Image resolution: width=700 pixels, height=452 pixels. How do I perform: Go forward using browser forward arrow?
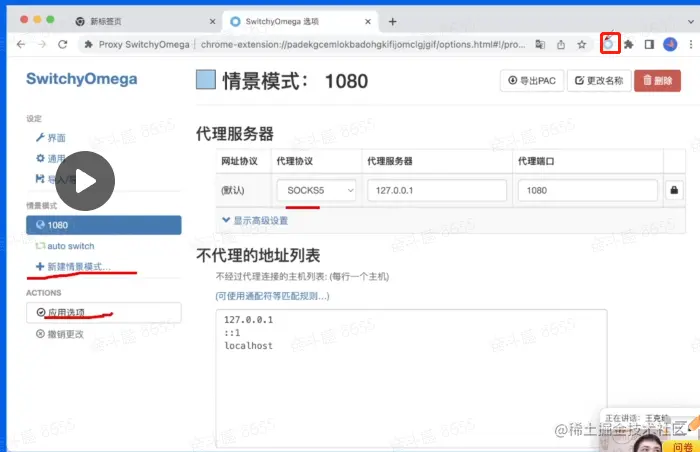(x=42, y=44)
